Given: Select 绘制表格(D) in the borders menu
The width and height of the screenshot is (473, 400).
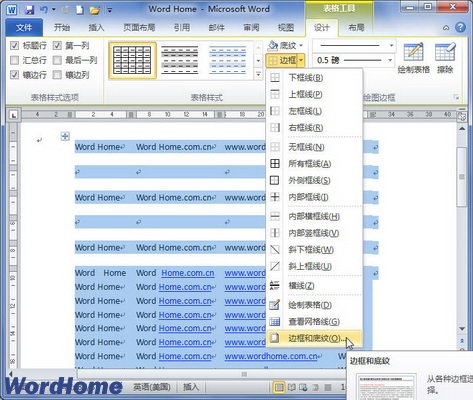Looking at the screenshot, I should click(x=314, y=305).
